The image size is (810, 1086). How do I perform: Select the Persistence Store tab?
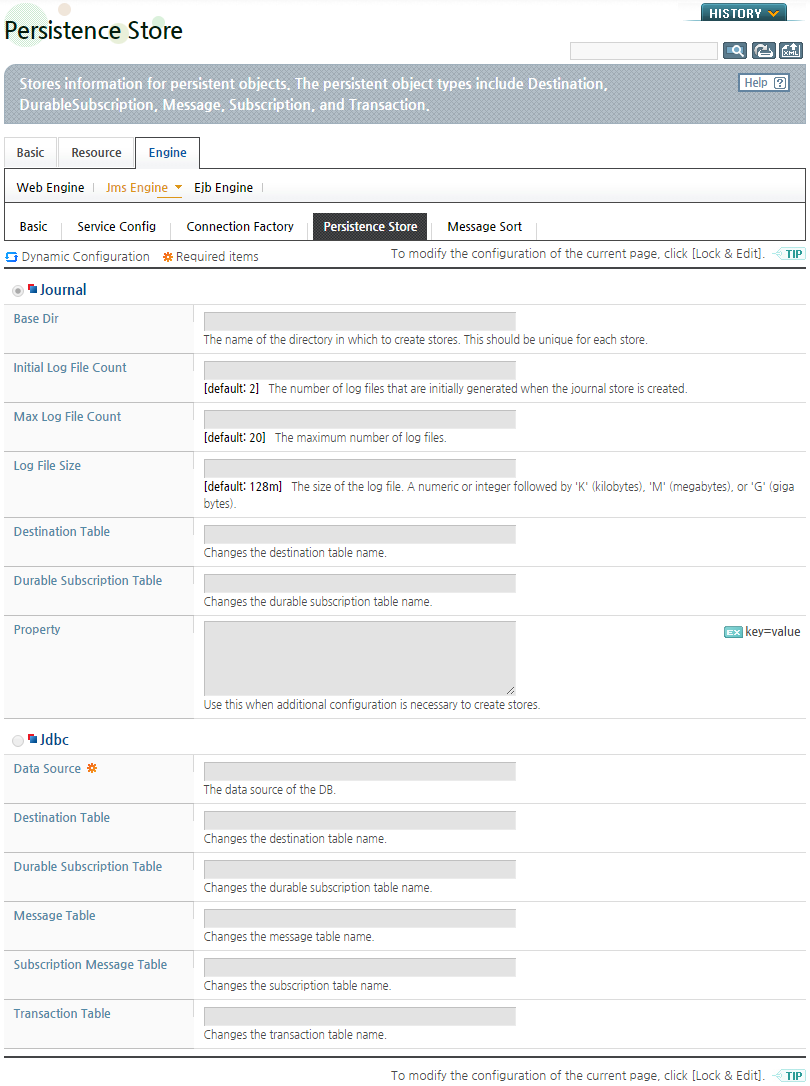(x=370, y=226)
